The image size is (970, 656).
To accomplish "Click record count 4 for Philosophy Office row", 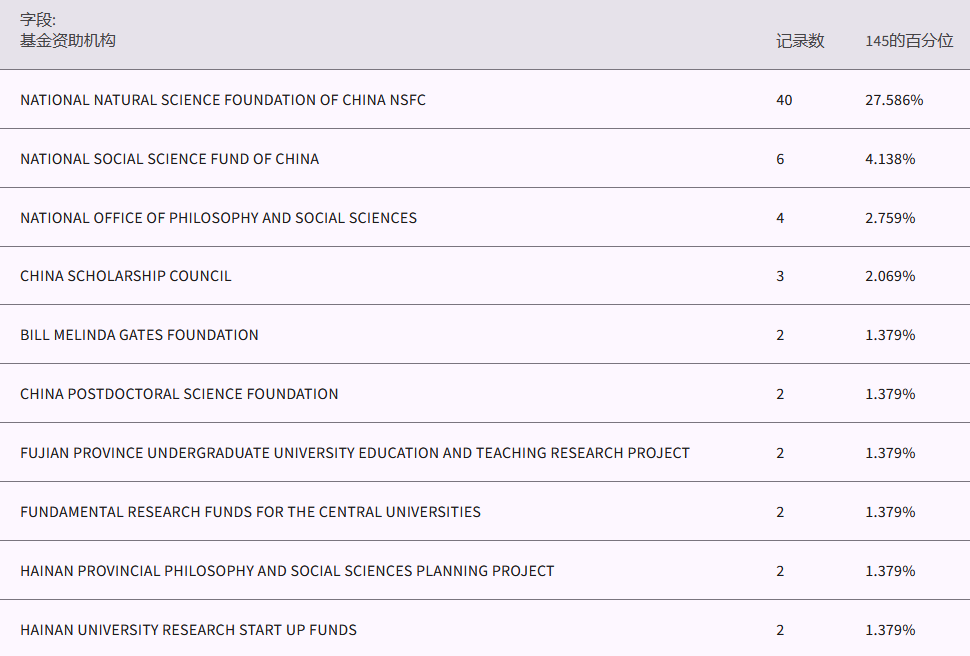I will pos(780,218).
